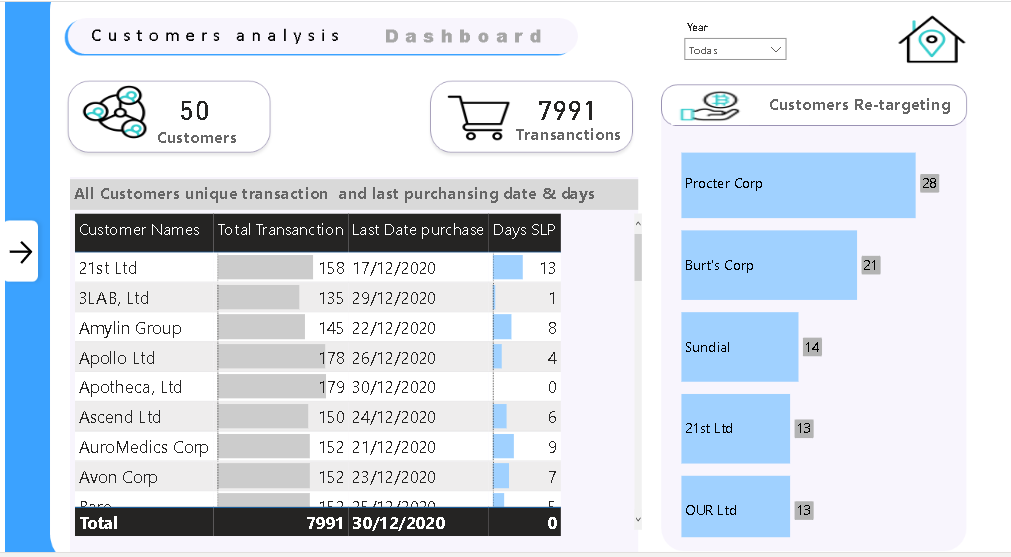Viewport: 1011px width, 557px height.
Task: Click the house location pin logo icon
Action: (x=930, y=41)
